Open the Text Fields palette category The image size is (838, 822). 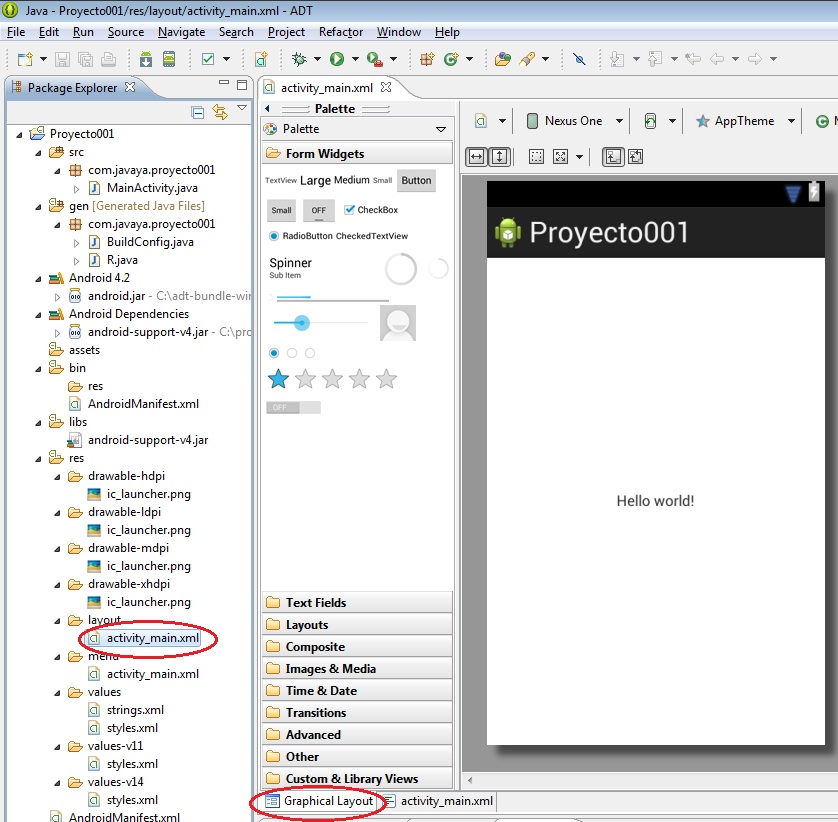[x=357, y=602]
